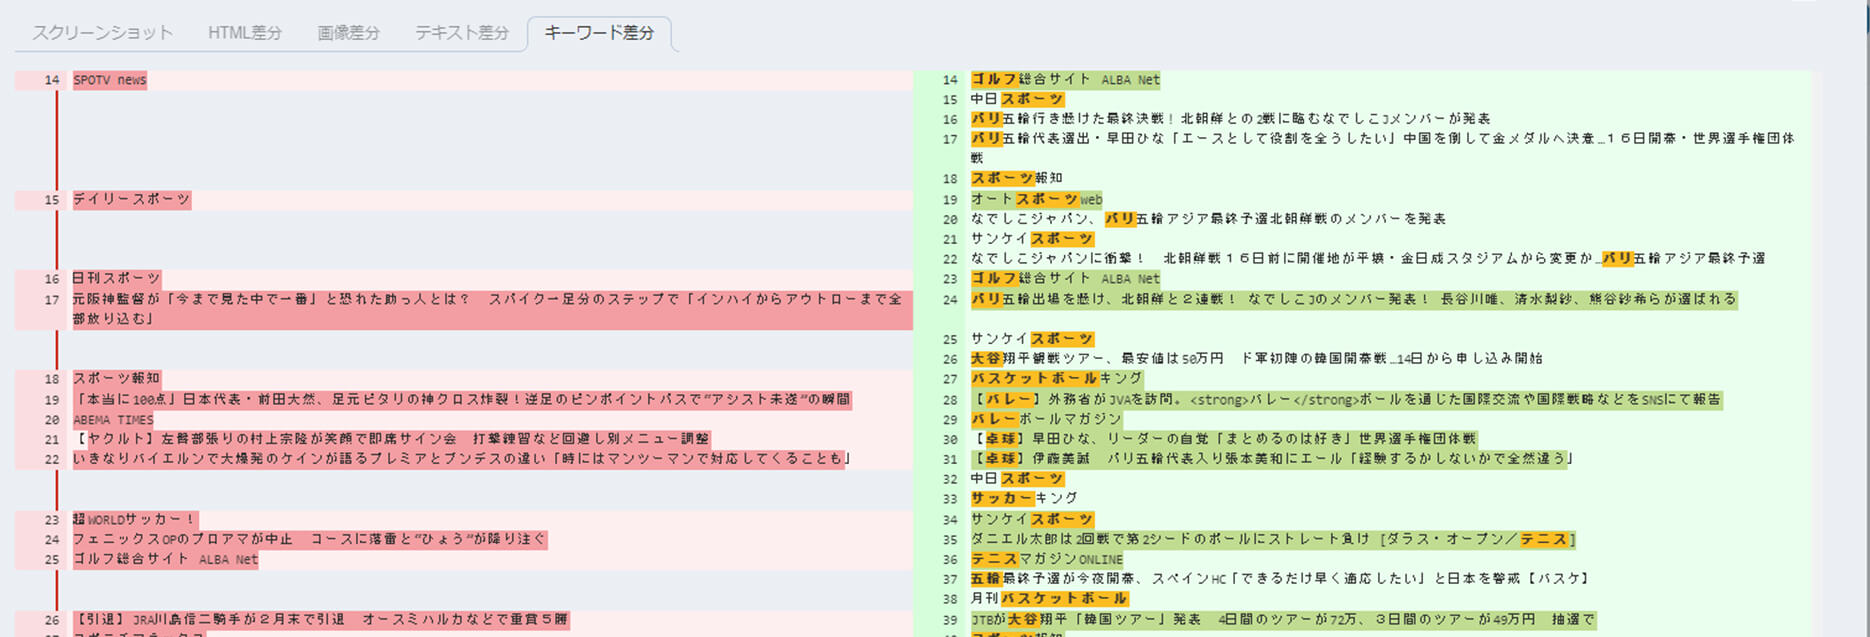Select the line starting '【ヤクルト】左脇部張り'
The height and width of the screenshot is (637, 1870).
point(391,439)
